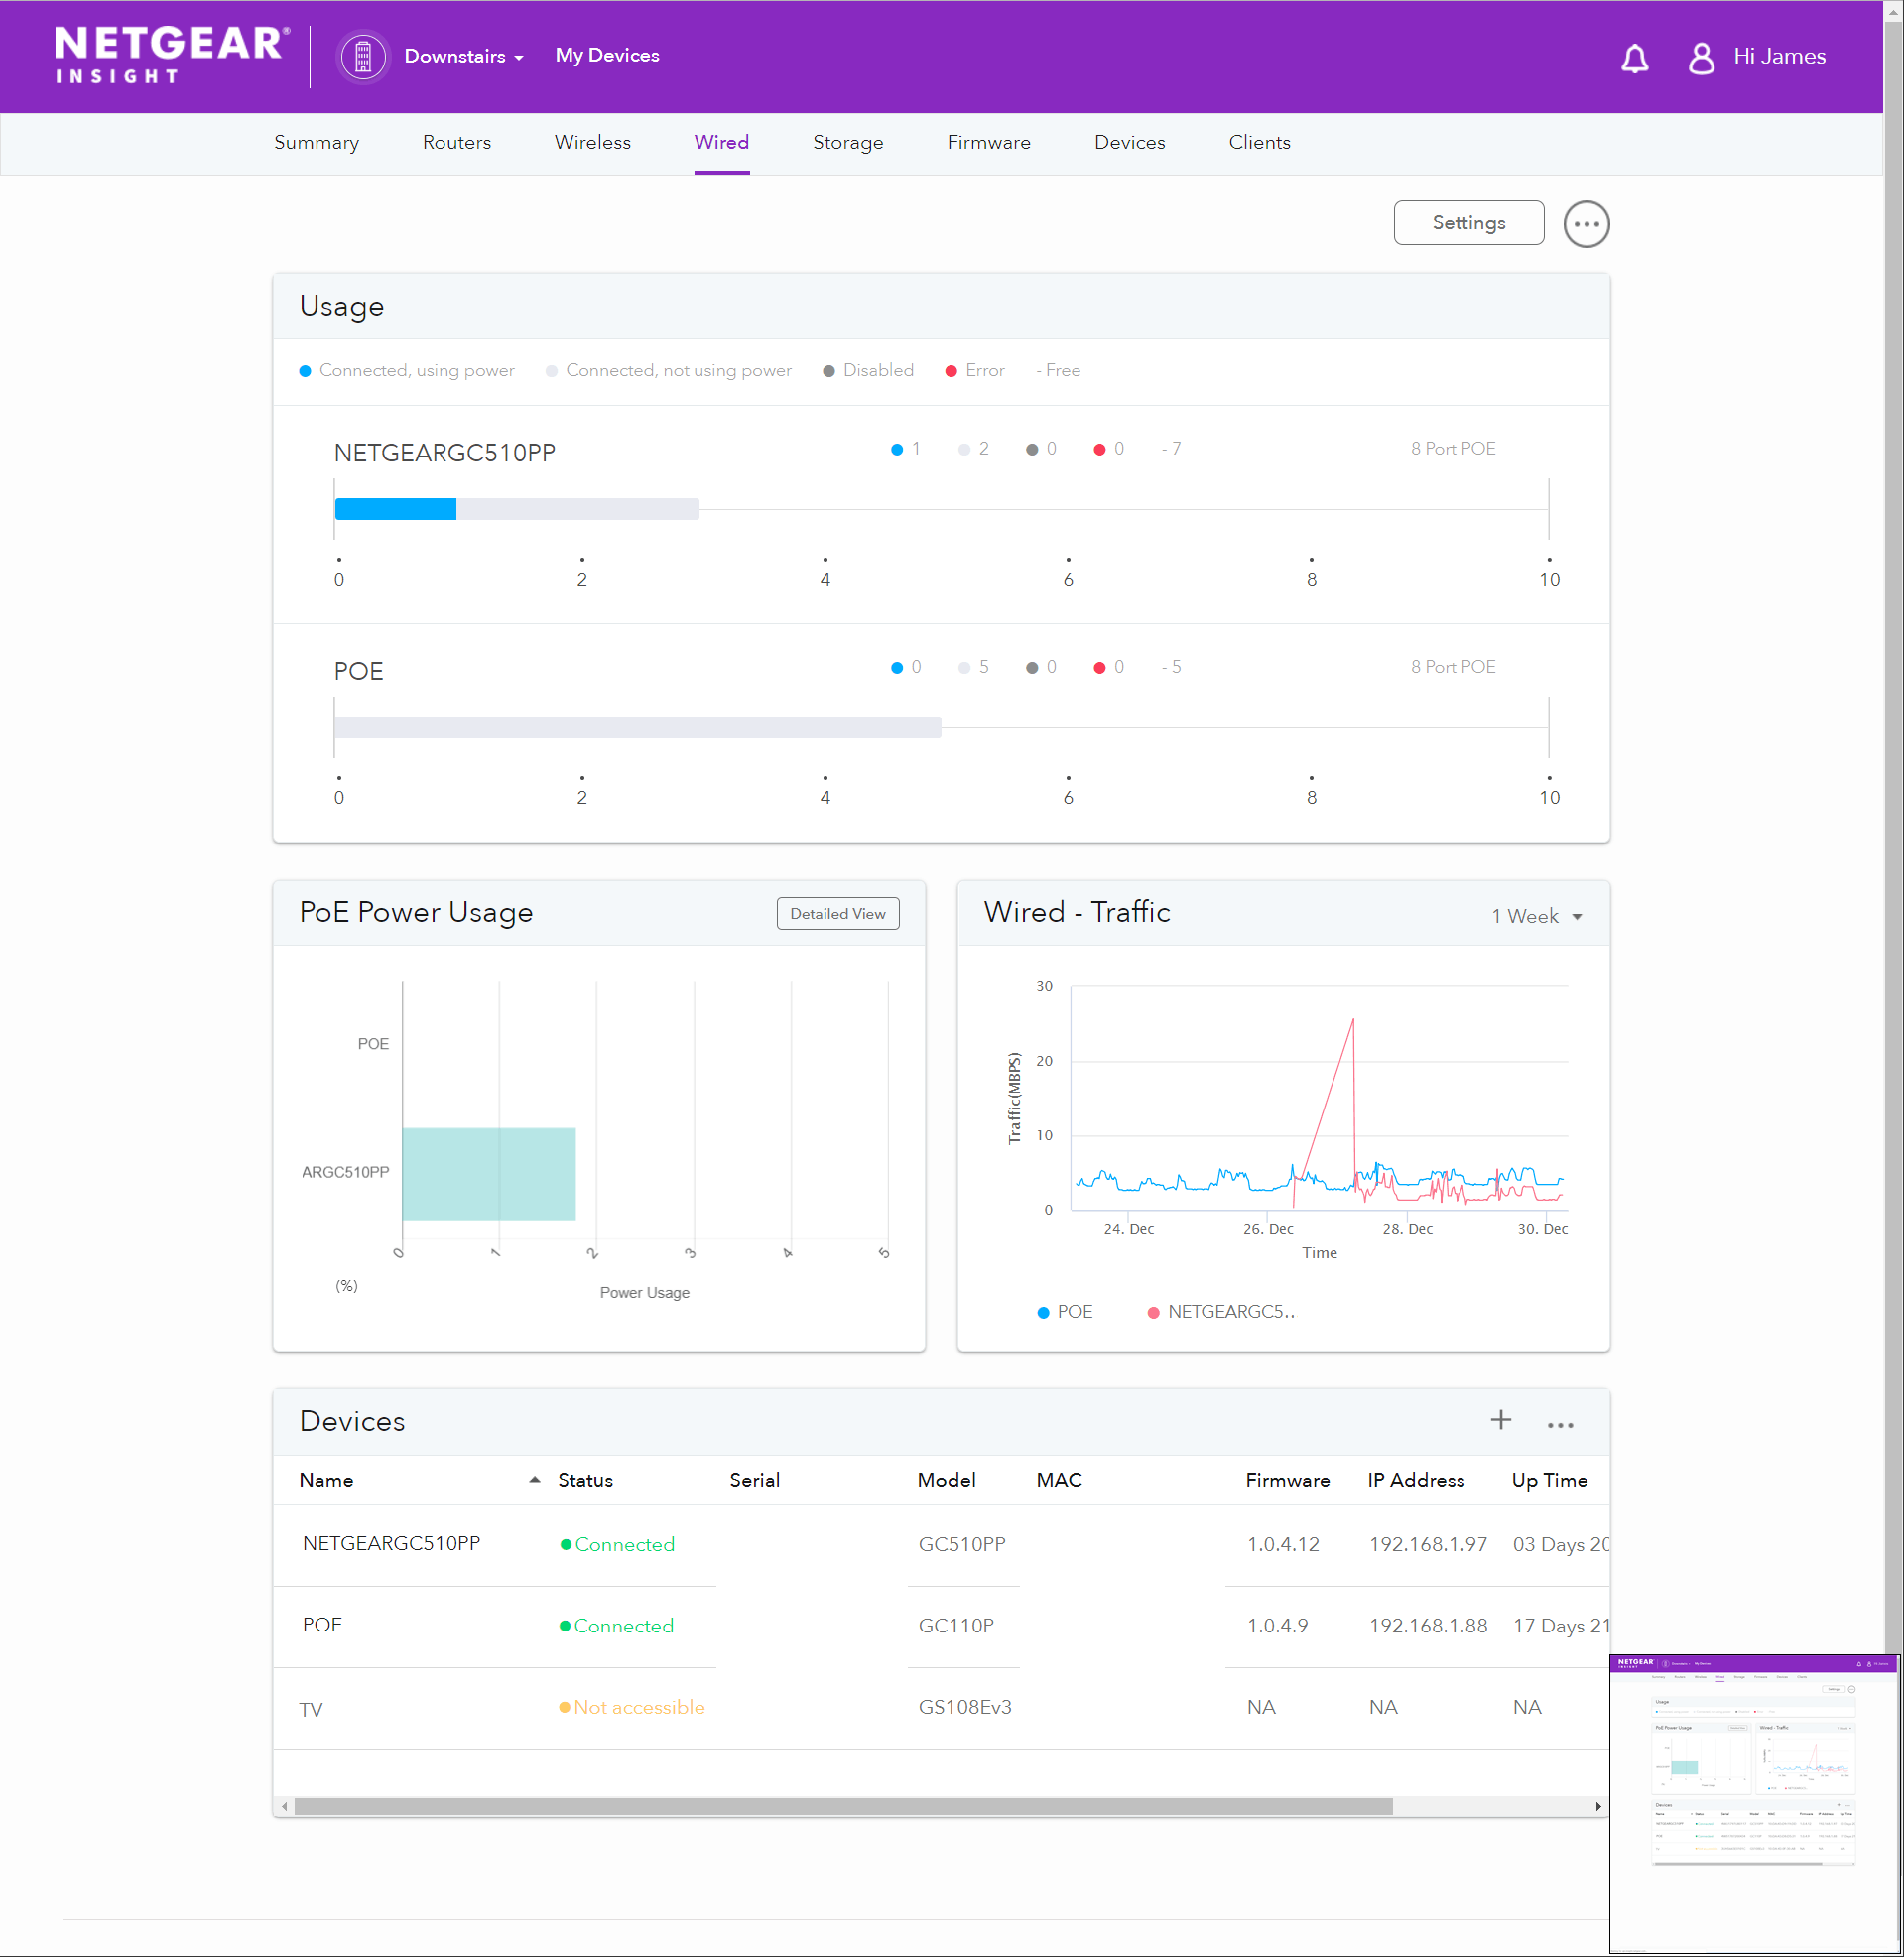Open the Firmware tab
This screenshot has width=1904, height=1957.
tap(988, 143)
